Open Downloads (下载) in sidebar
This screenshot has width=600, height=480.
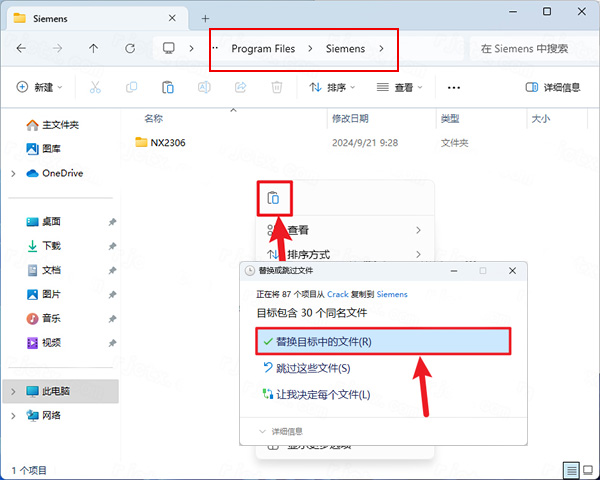click(x=43, y=245)
